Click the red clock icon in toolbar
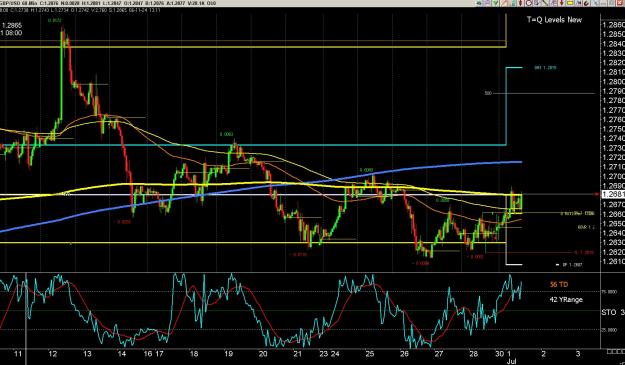Image resolution: width=625 pixels, height=365 pixels. coord(529,3)
